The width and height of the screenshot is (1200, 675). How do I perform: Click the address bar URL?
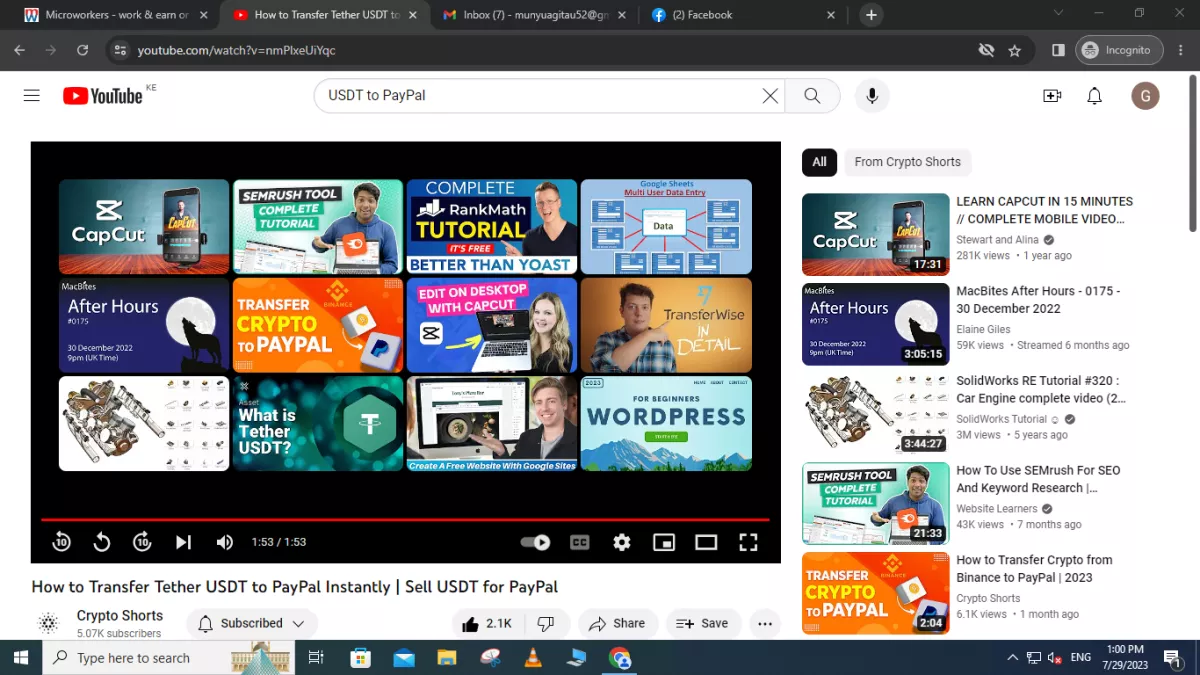pos(236,50)
